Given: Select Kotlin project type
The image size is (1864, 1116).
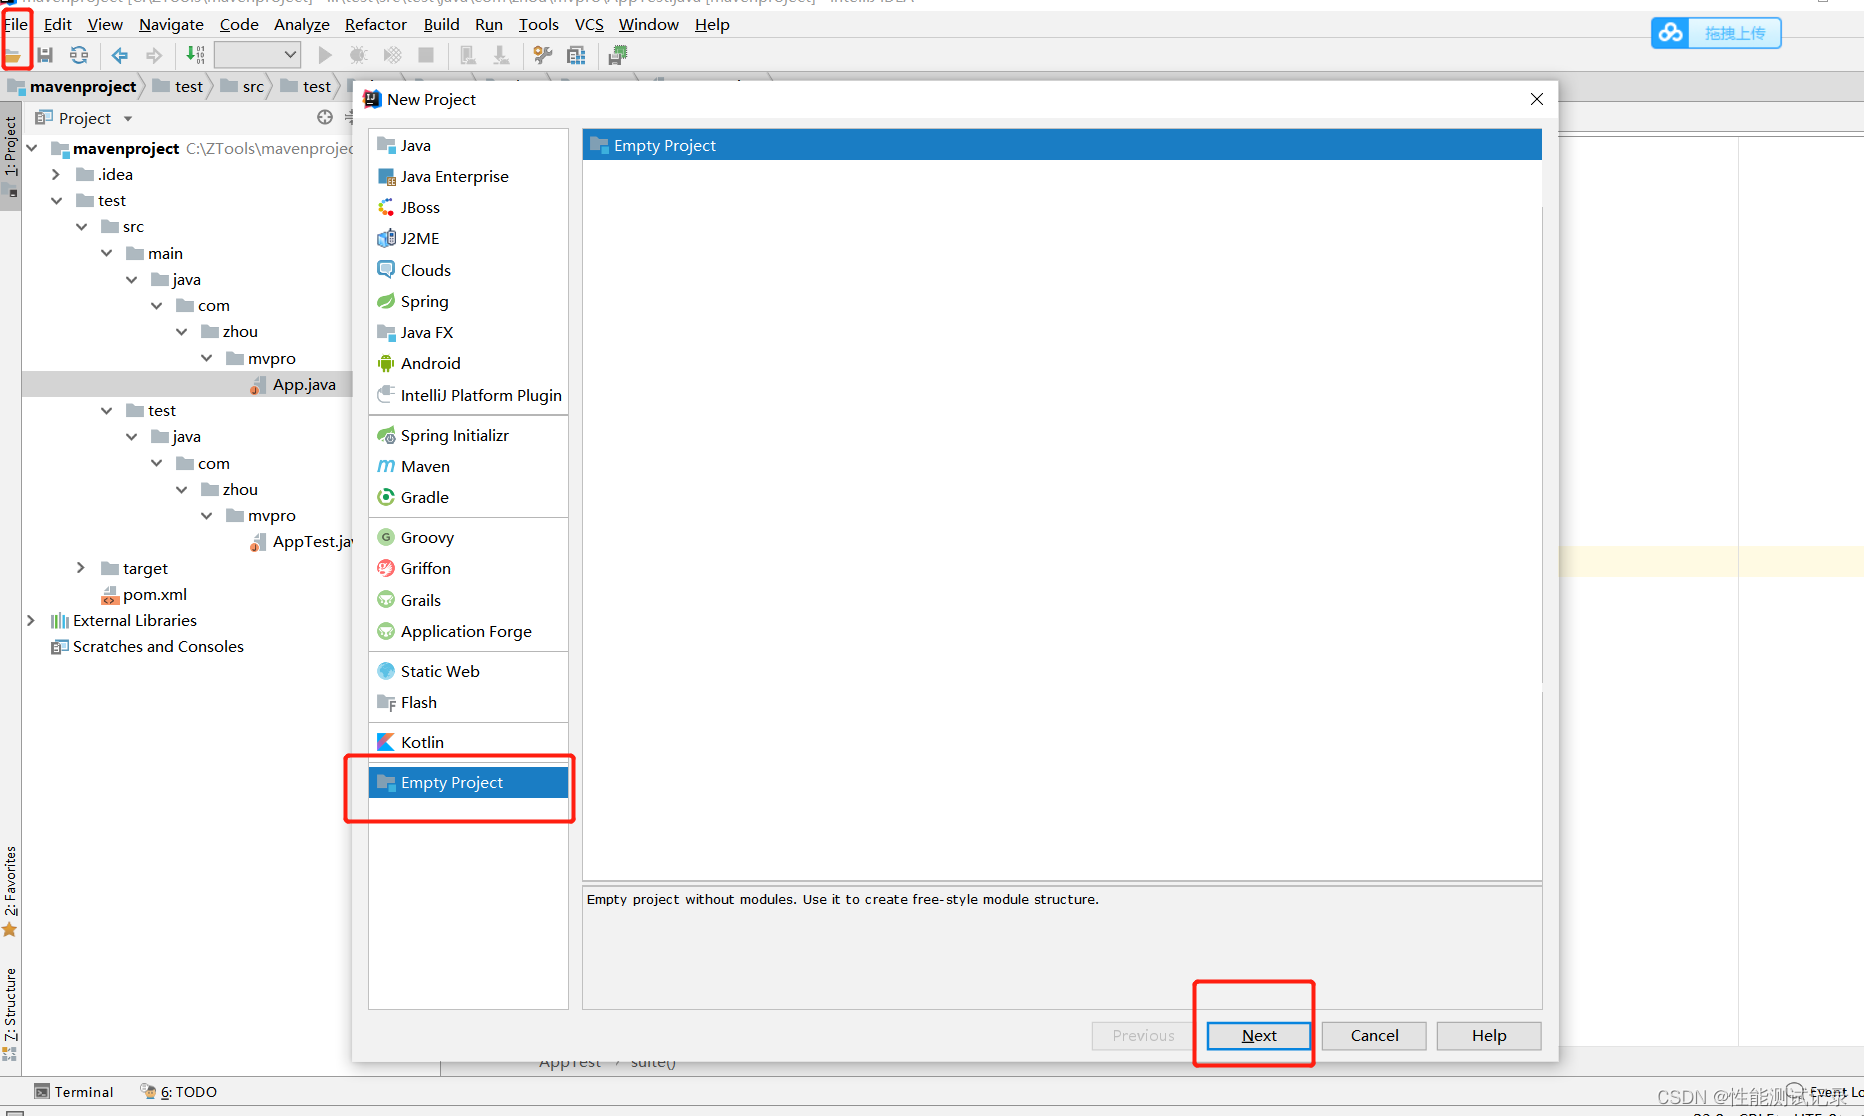Looking at the screenshot, I should 468,742.
